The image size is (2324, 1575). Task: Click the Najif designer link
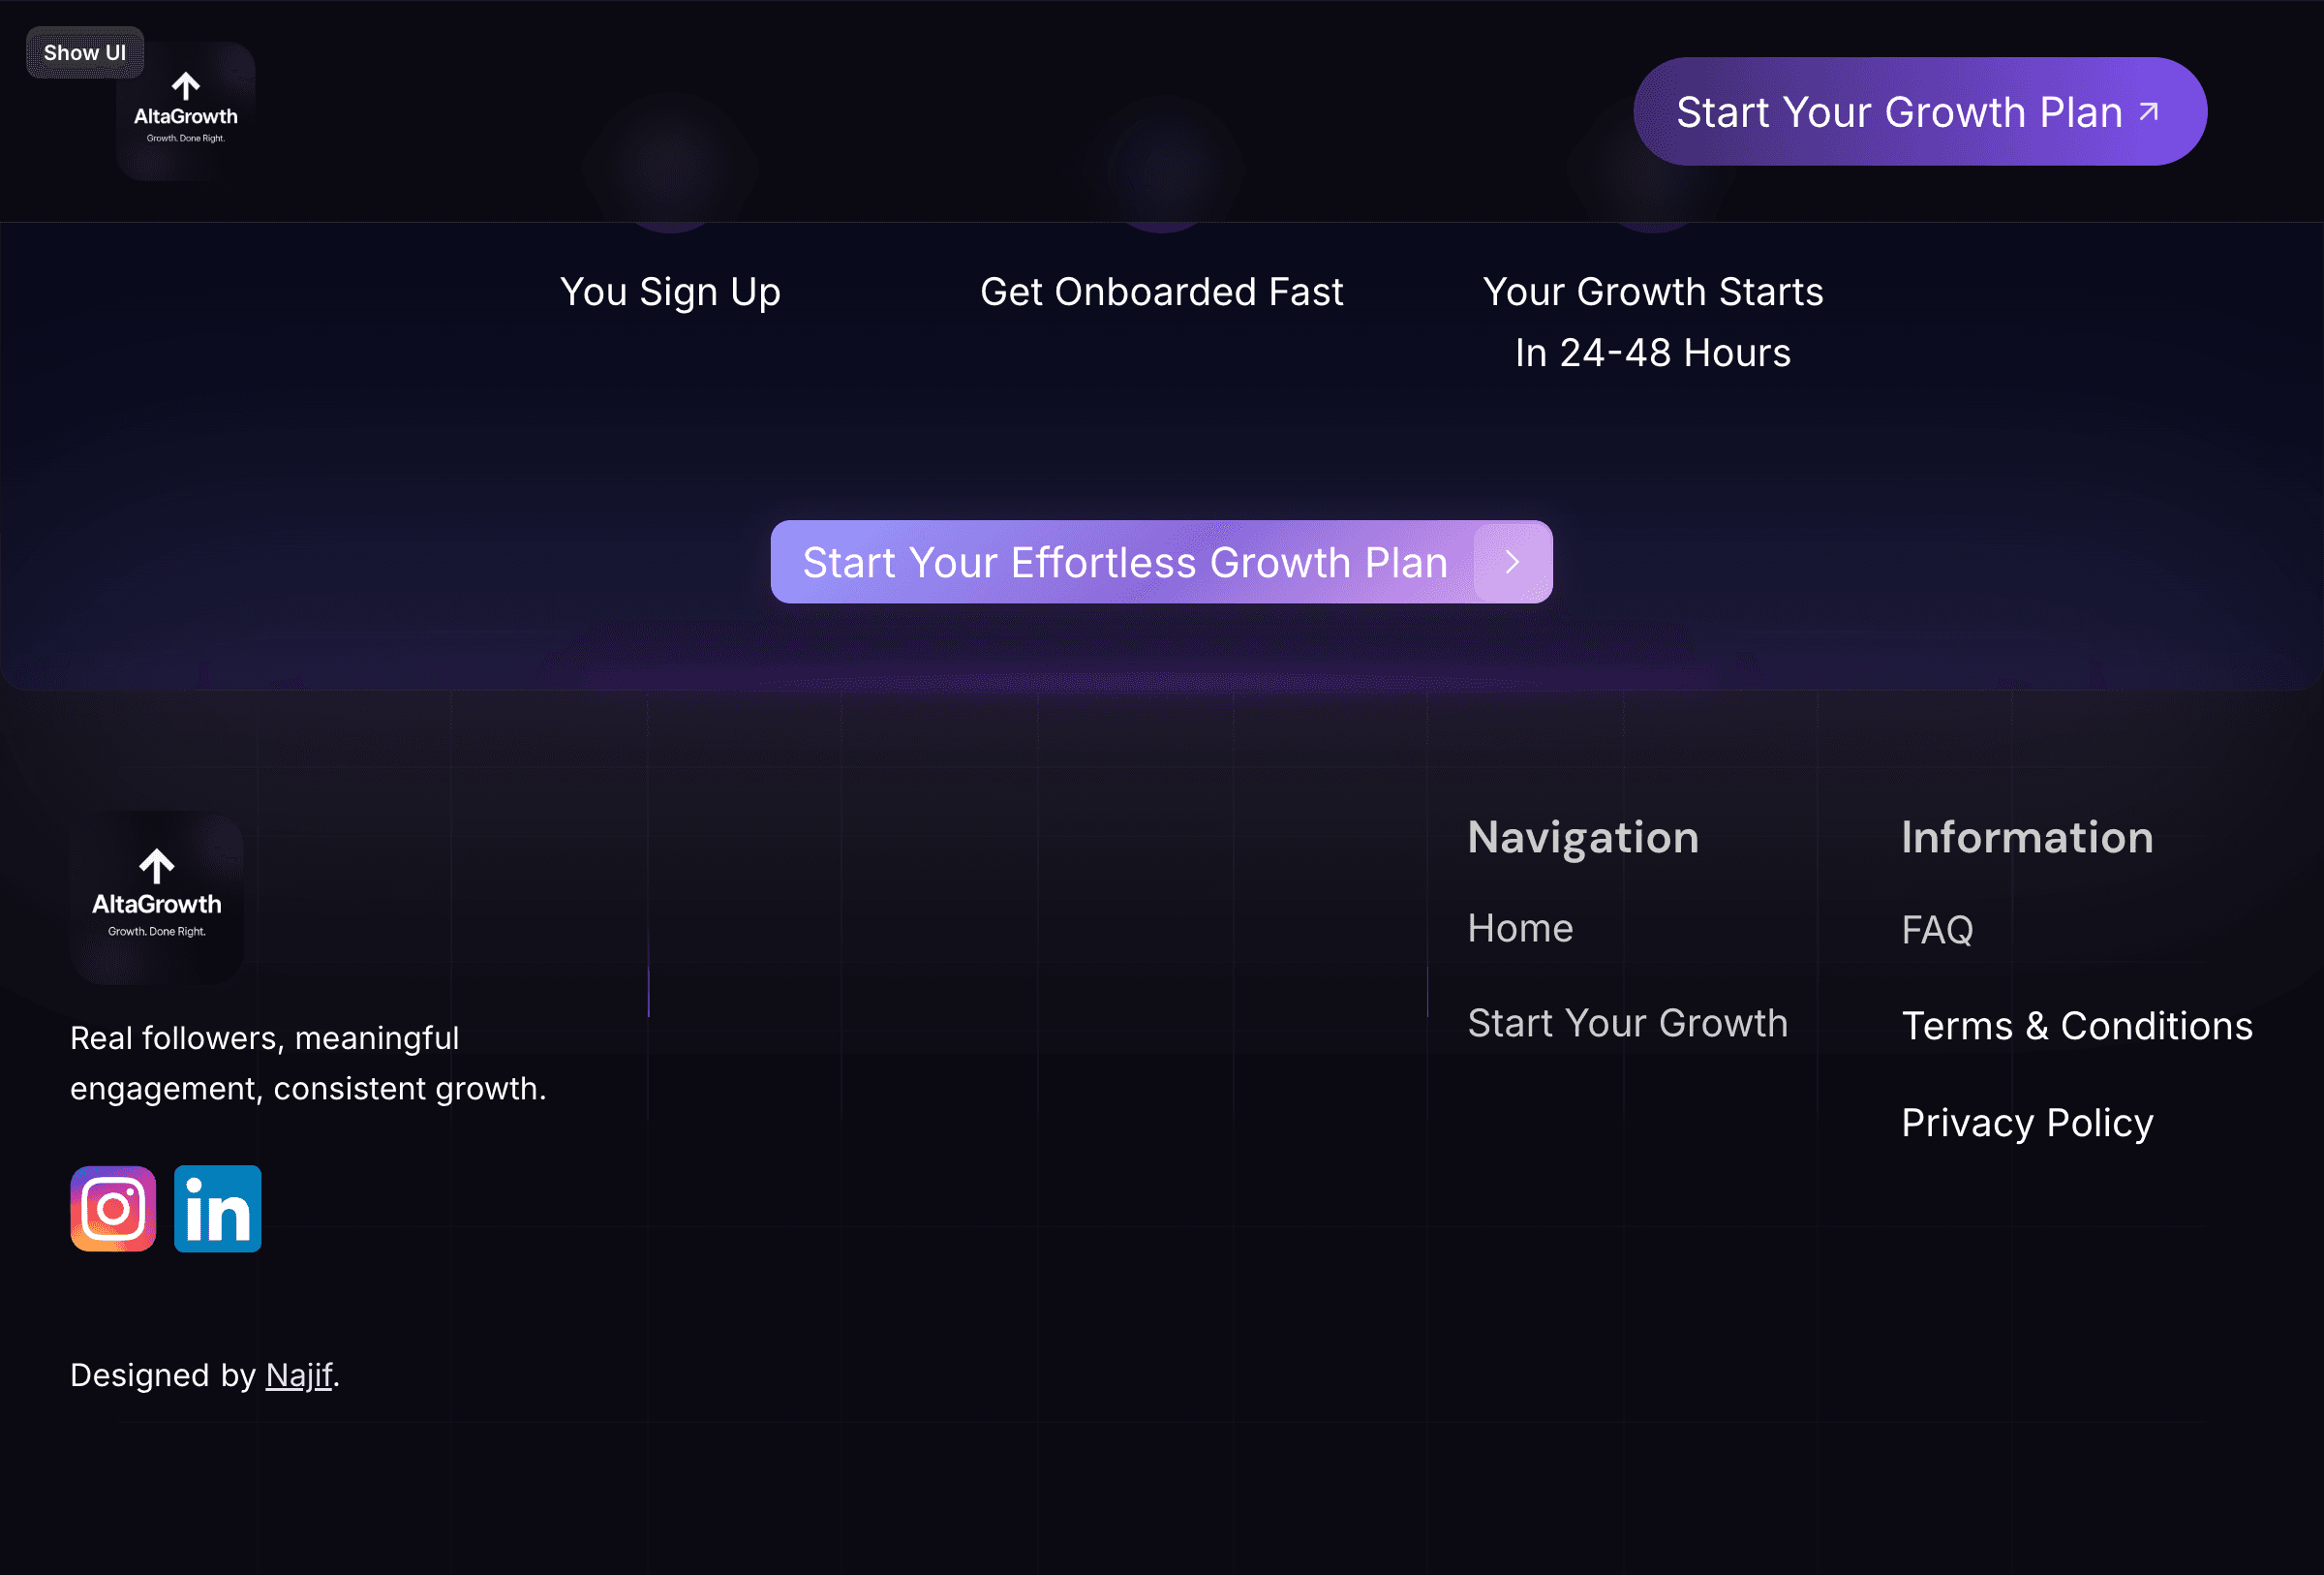click(x=298, y=1375)
